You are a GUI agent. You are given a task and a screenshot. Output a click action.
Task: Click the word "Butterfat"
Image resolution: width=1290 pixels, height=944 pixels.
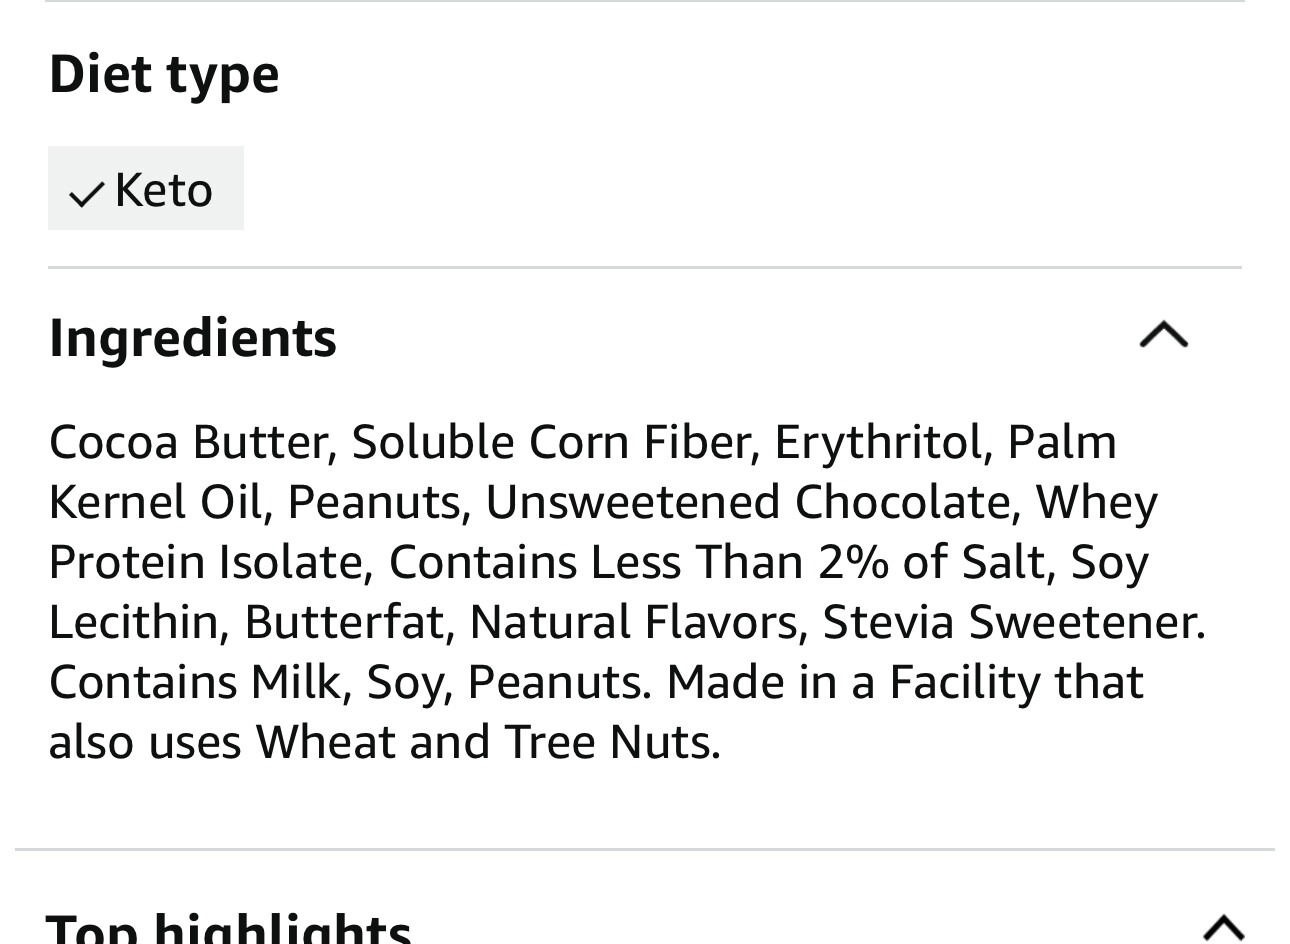[x=343, y=622]
